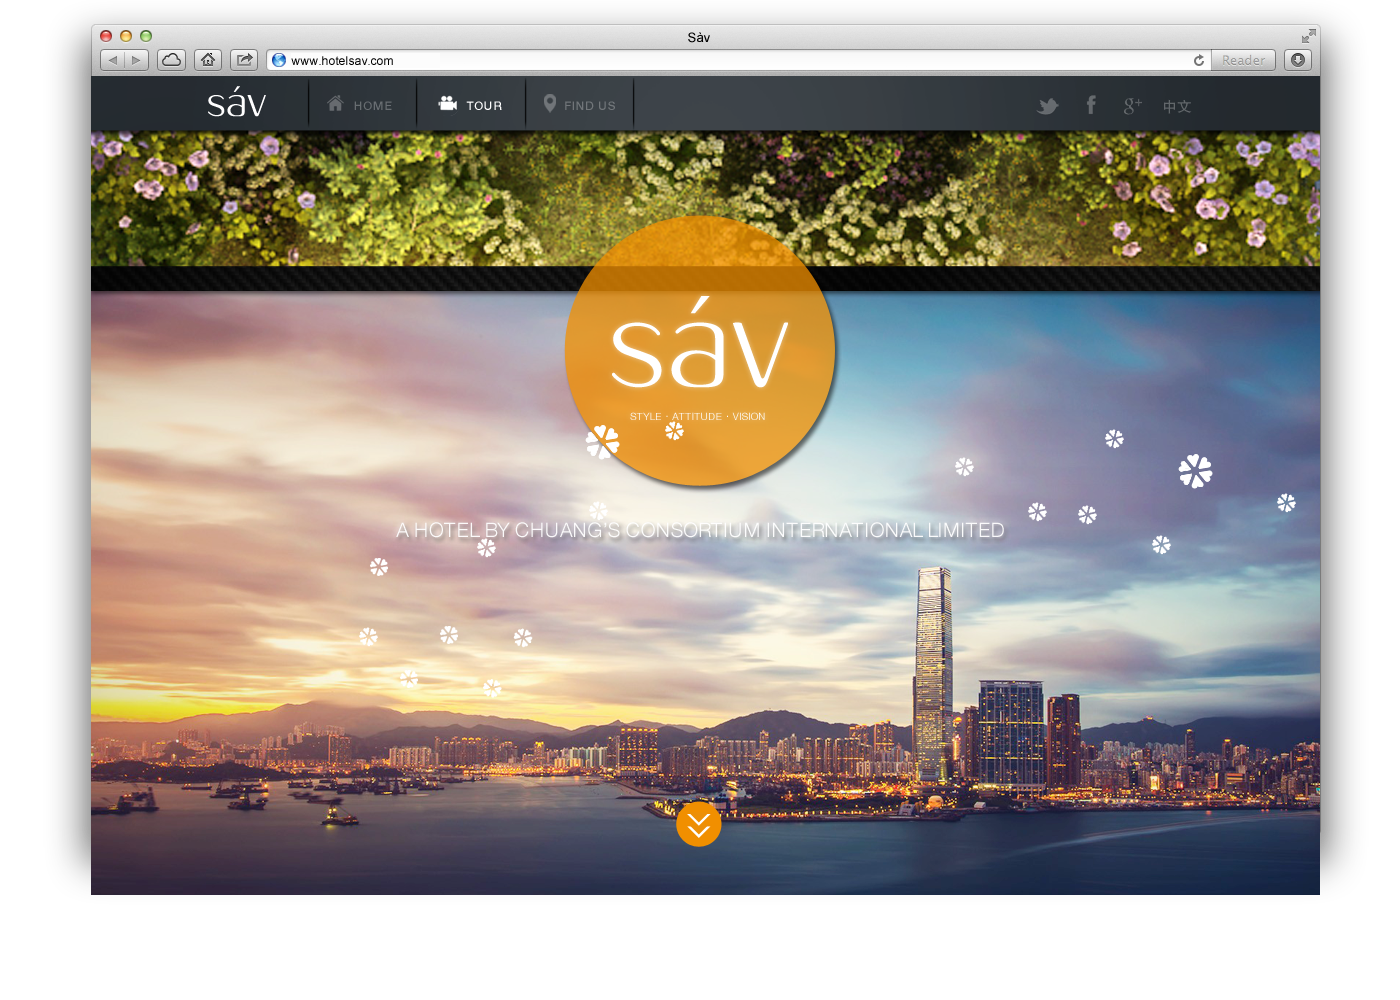Open the Facebook icon link
The width and height of the screenshot is (1400, 1000).
pyautogui.click(x=1091, y=105)
